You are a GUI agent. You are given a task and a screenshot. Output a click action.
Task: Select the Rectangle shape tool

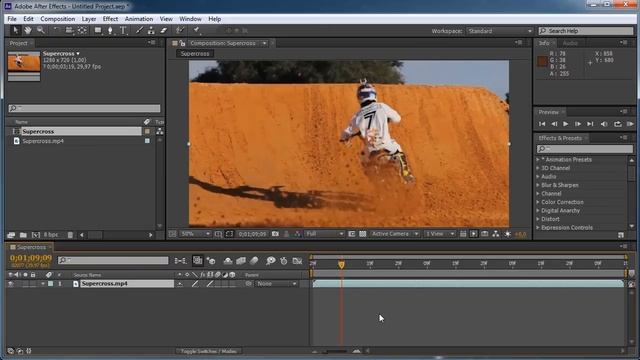point(98,30)
